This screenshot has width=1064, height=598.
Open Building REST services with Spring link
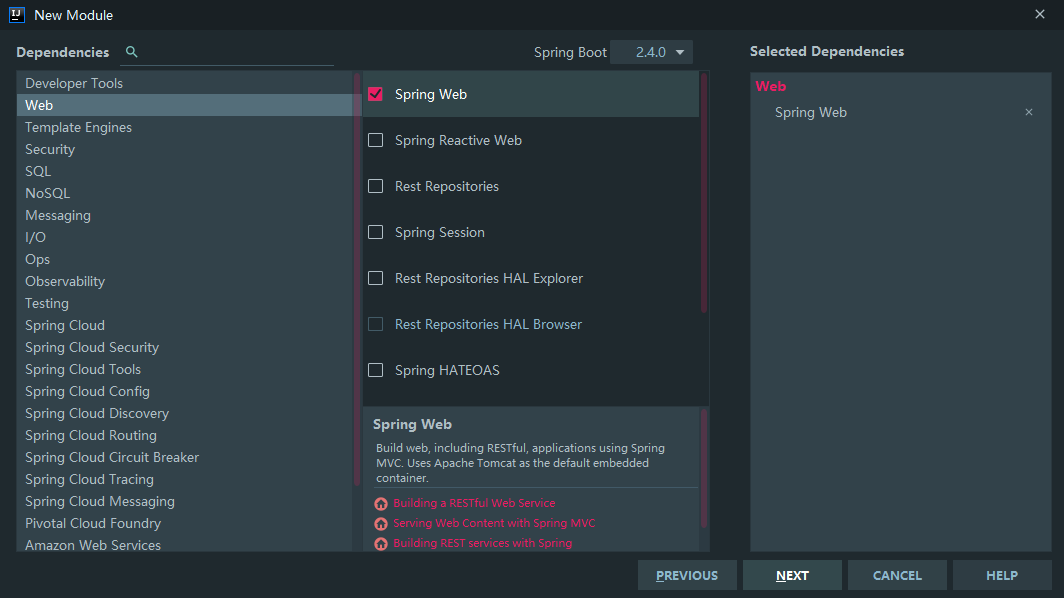482,543
